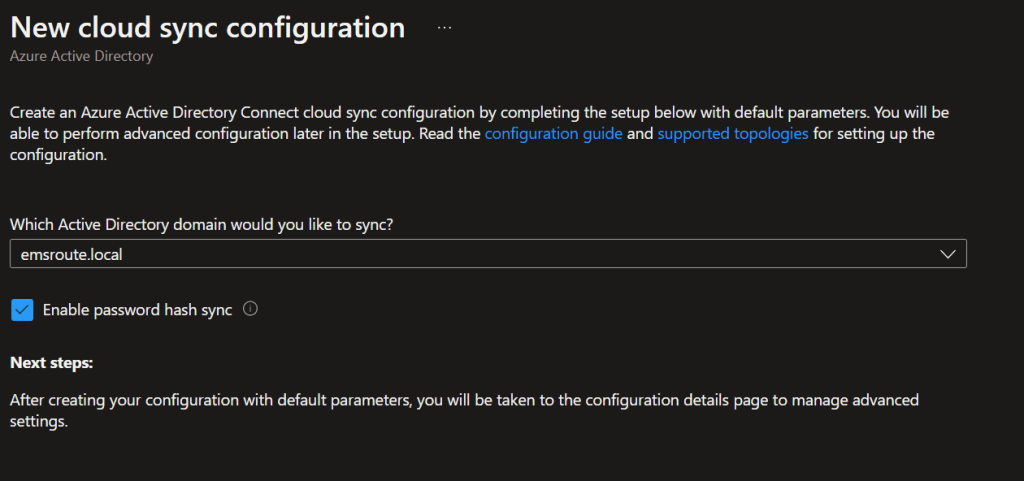Open the configuration guide link
Image resolution: width=1024 pixels, height=481 pixels.
pyautogui.click(x=553, y=133)
